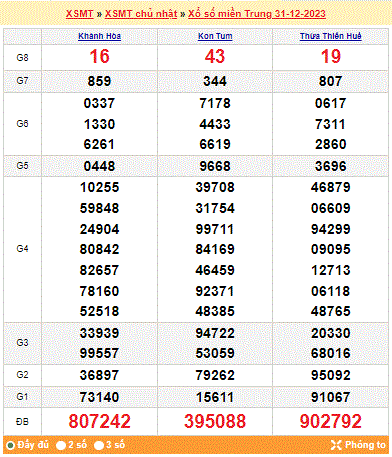The height and width of the screenshot is (457, 392).
Task: Click the G6 number 7178
Action: [x=215, y=103]
